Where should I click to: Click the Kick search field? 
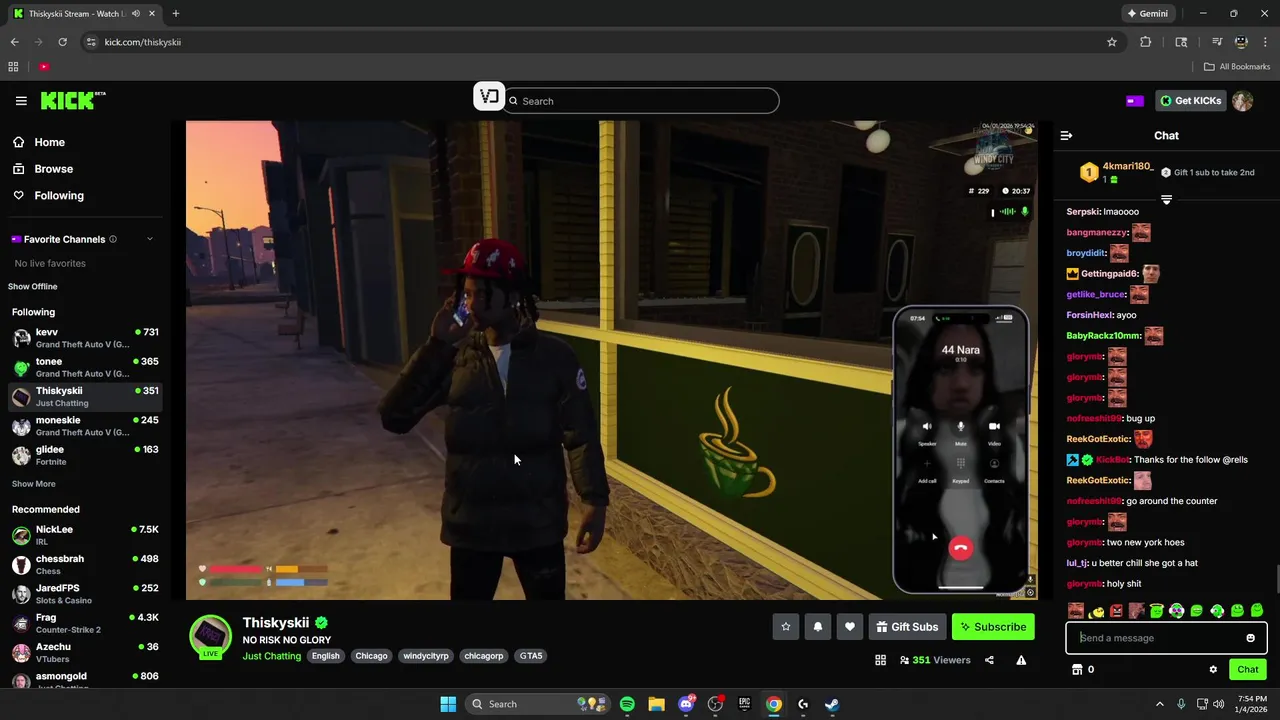point(641,101)
